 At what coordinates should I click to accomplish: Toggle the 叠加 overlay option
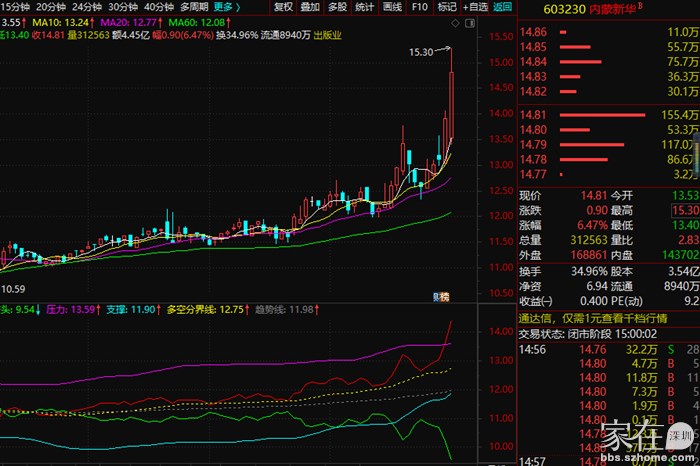(310, 6)
